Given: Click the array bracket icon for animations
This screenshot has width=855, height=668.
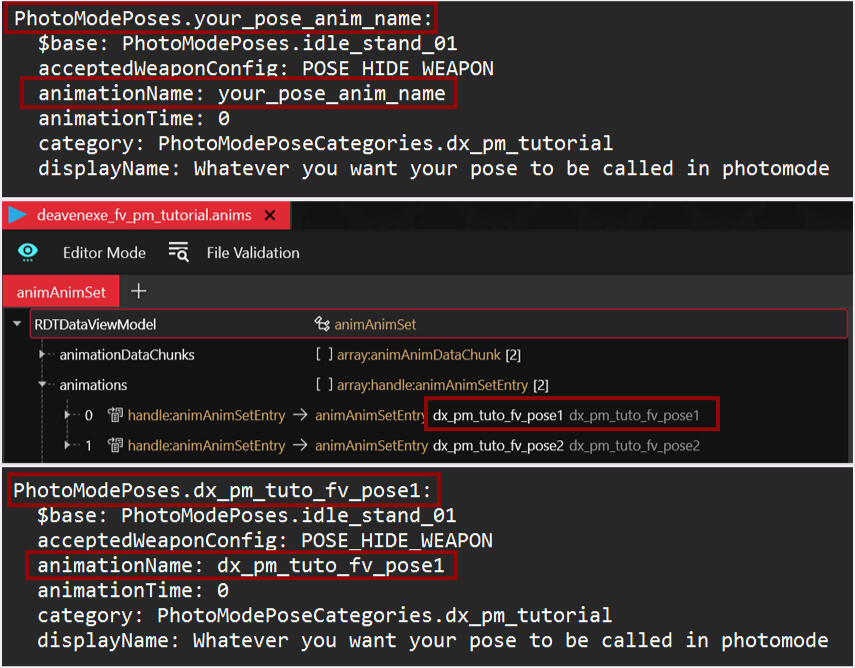Looking at the screenshot, I should 323,385.
